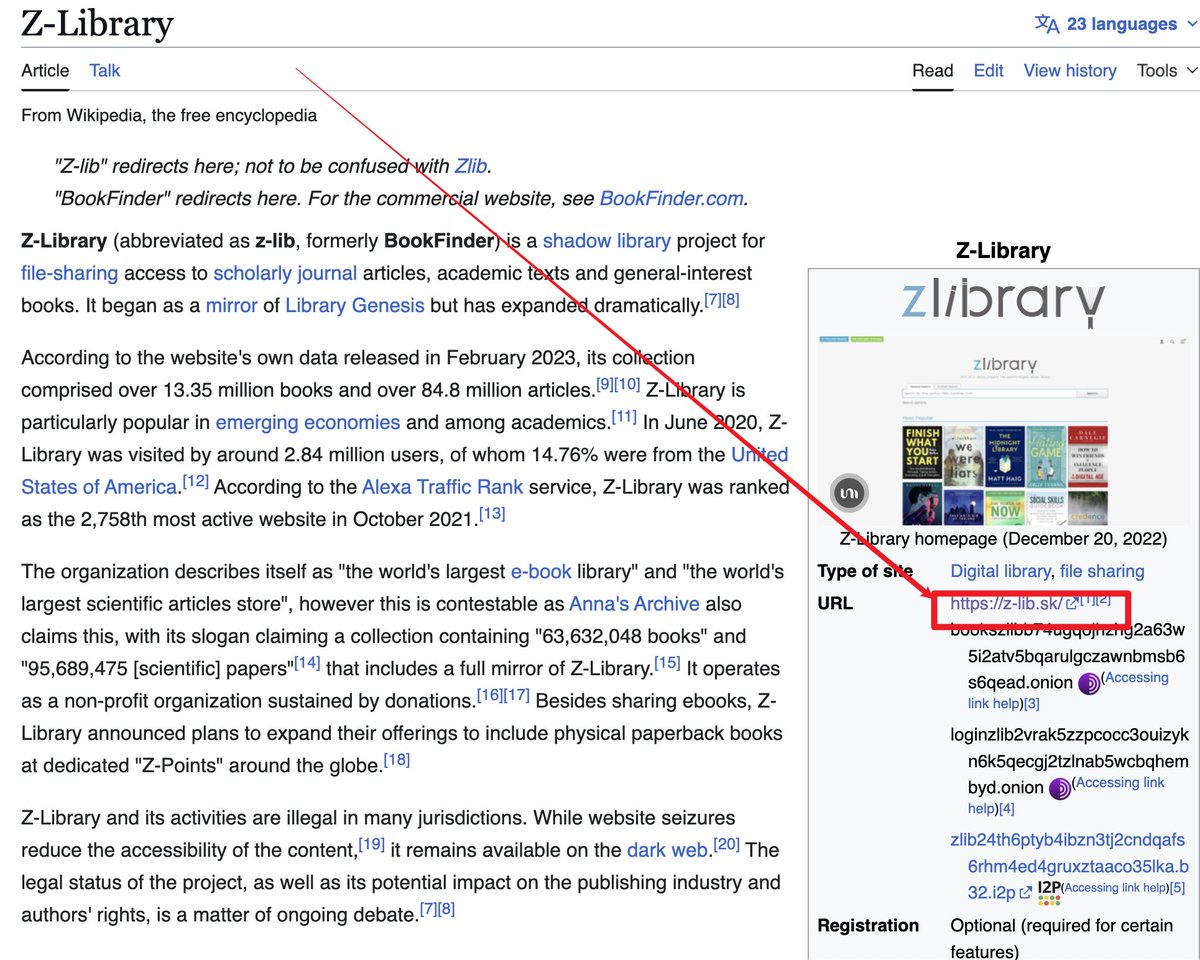
Task: Open citation [13] reference
Action: point(492,513)
